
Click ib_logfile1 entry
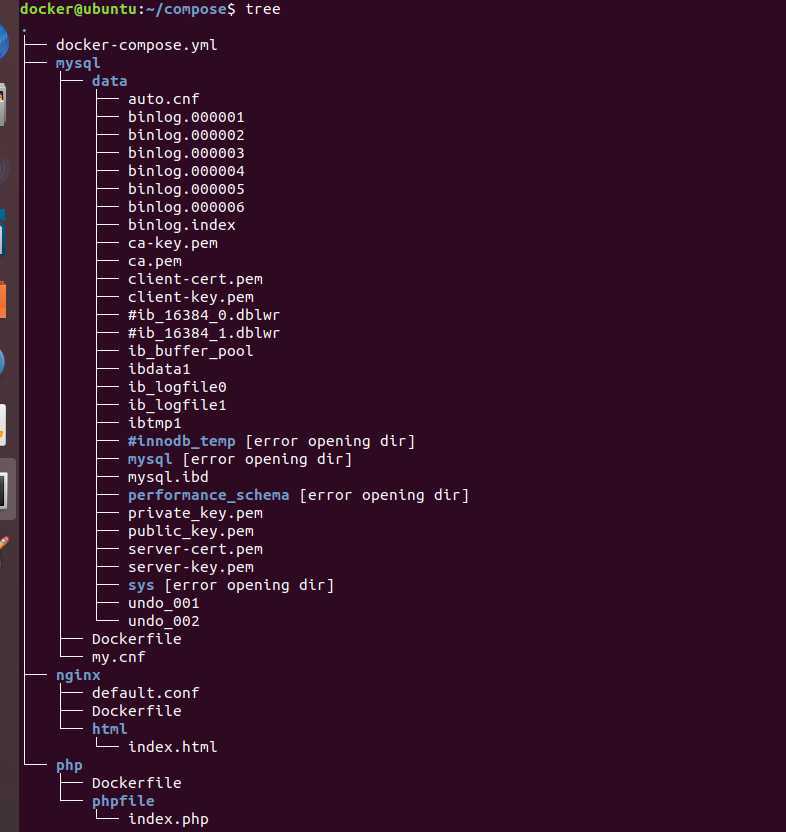[177, 405]
